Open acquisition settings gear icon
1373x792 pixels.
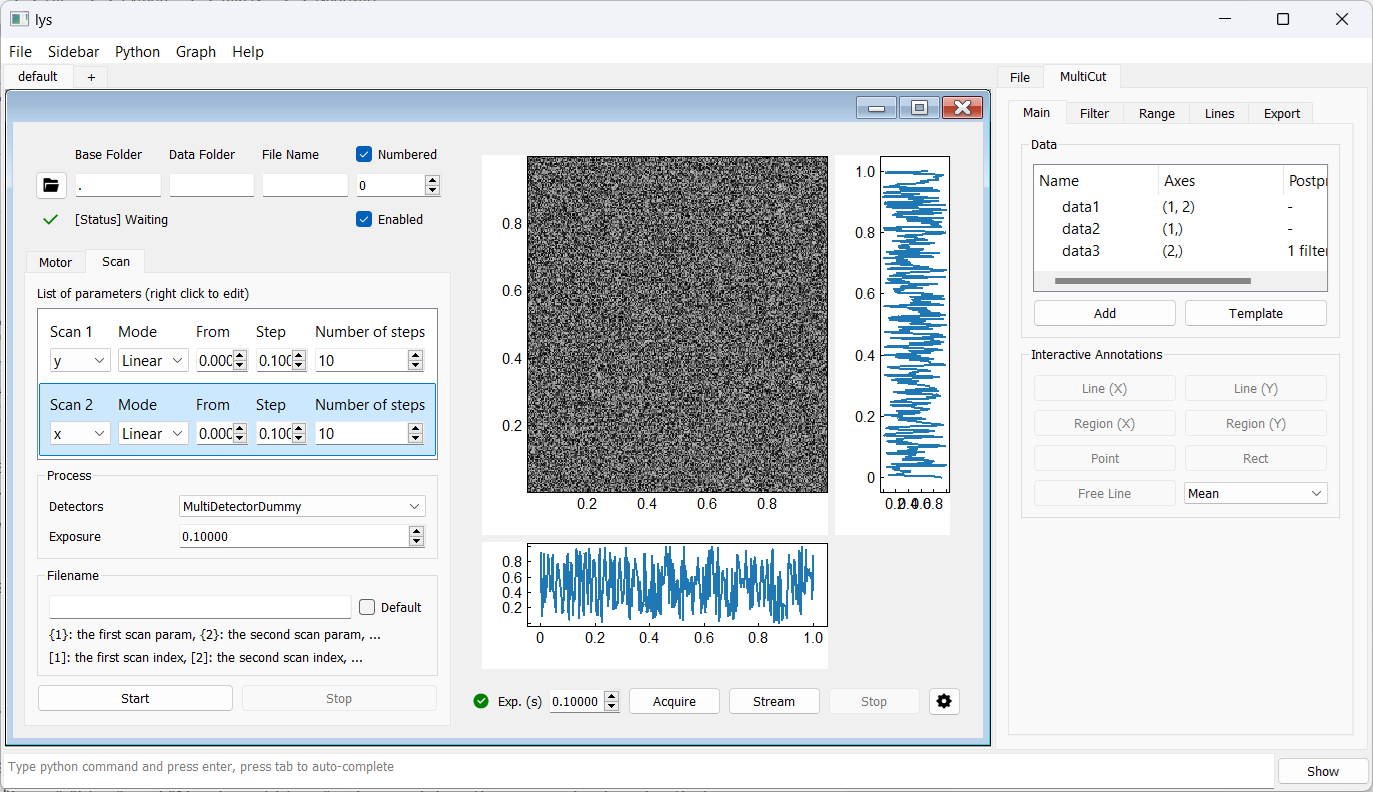pyautogui.click(x=943, y=701)
